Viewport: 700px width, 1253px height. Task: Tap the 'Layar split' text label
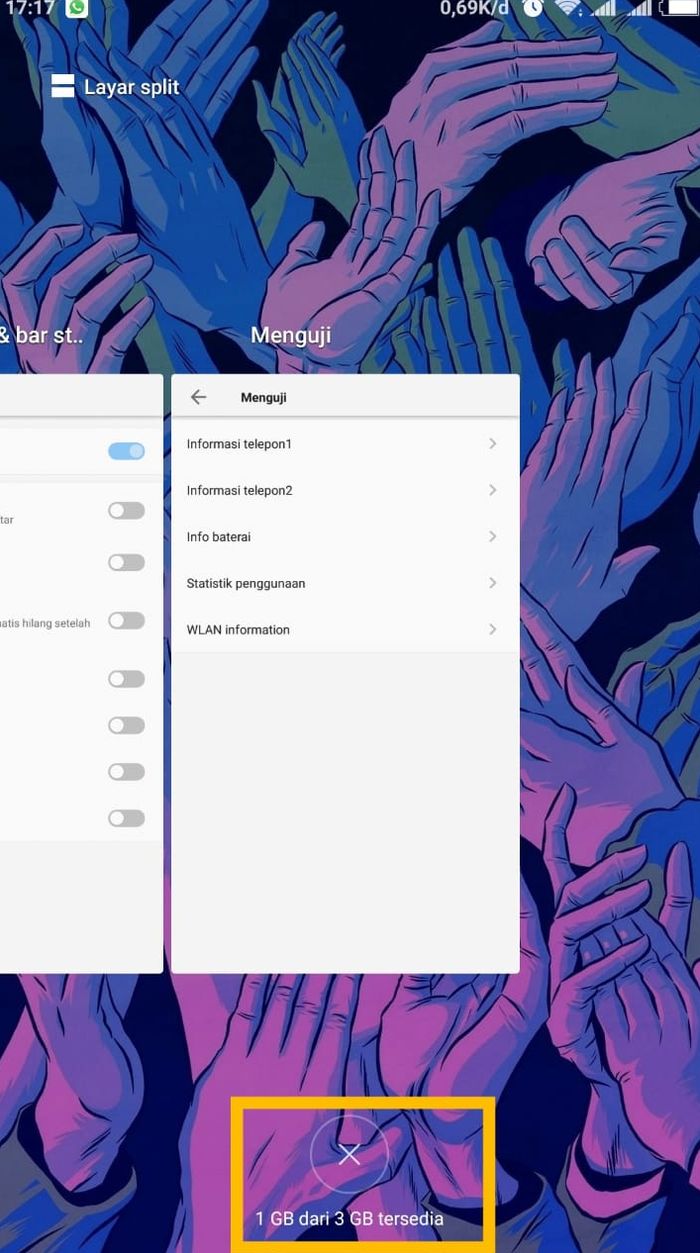coord(131,87)
